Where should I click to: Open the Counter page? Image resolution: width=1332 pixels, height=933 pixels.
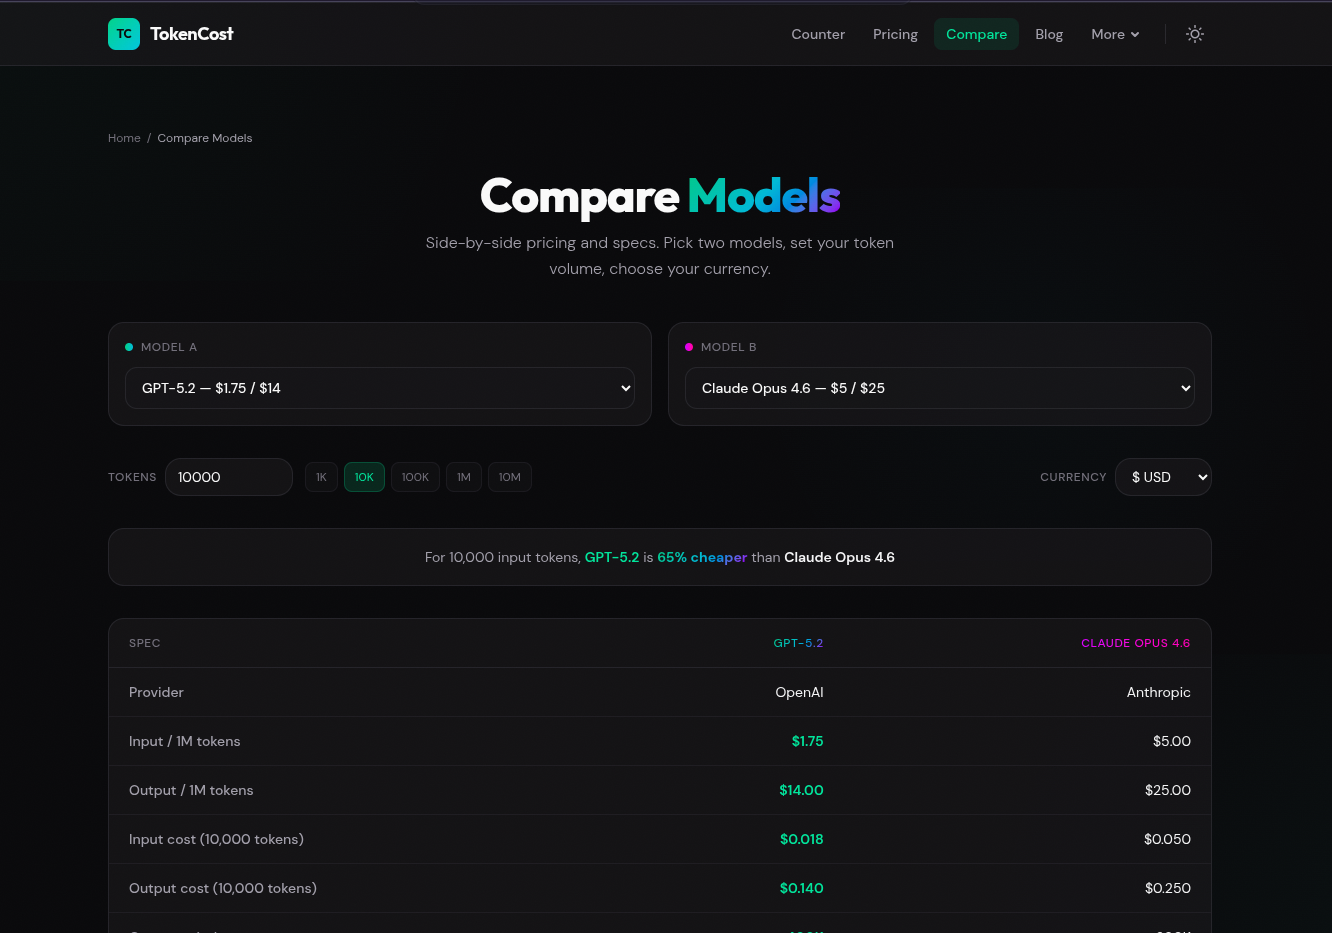coord(818,34)
